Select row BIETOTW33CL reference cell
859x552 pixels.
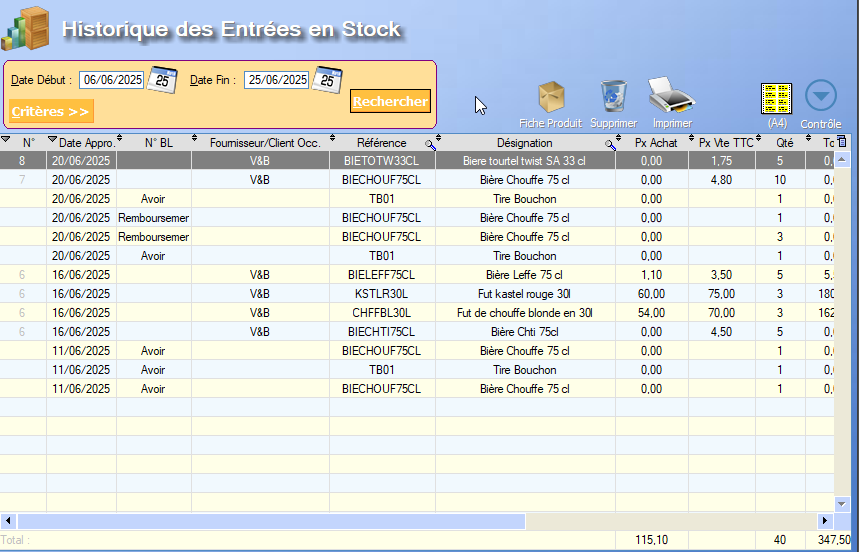[382, 161]
